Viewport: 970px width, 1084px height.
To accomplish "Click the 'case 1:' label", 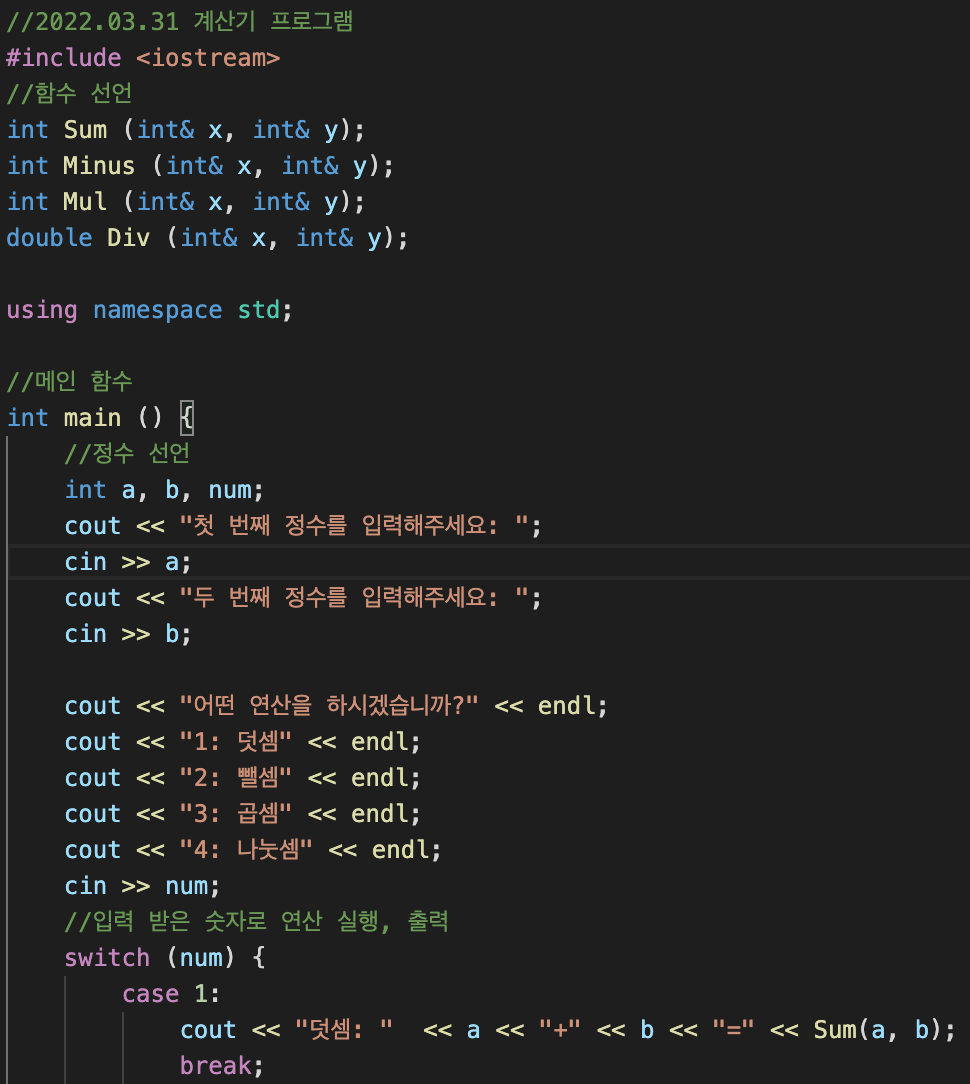I will click(x=171, y=993).
